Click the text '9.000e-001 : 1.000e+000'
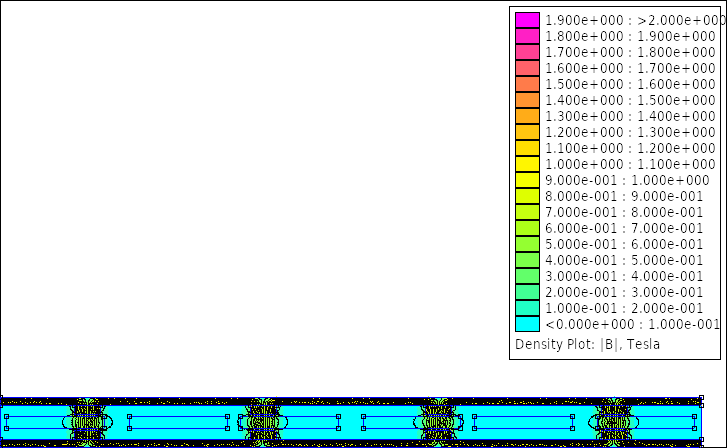 click(627, 180)
